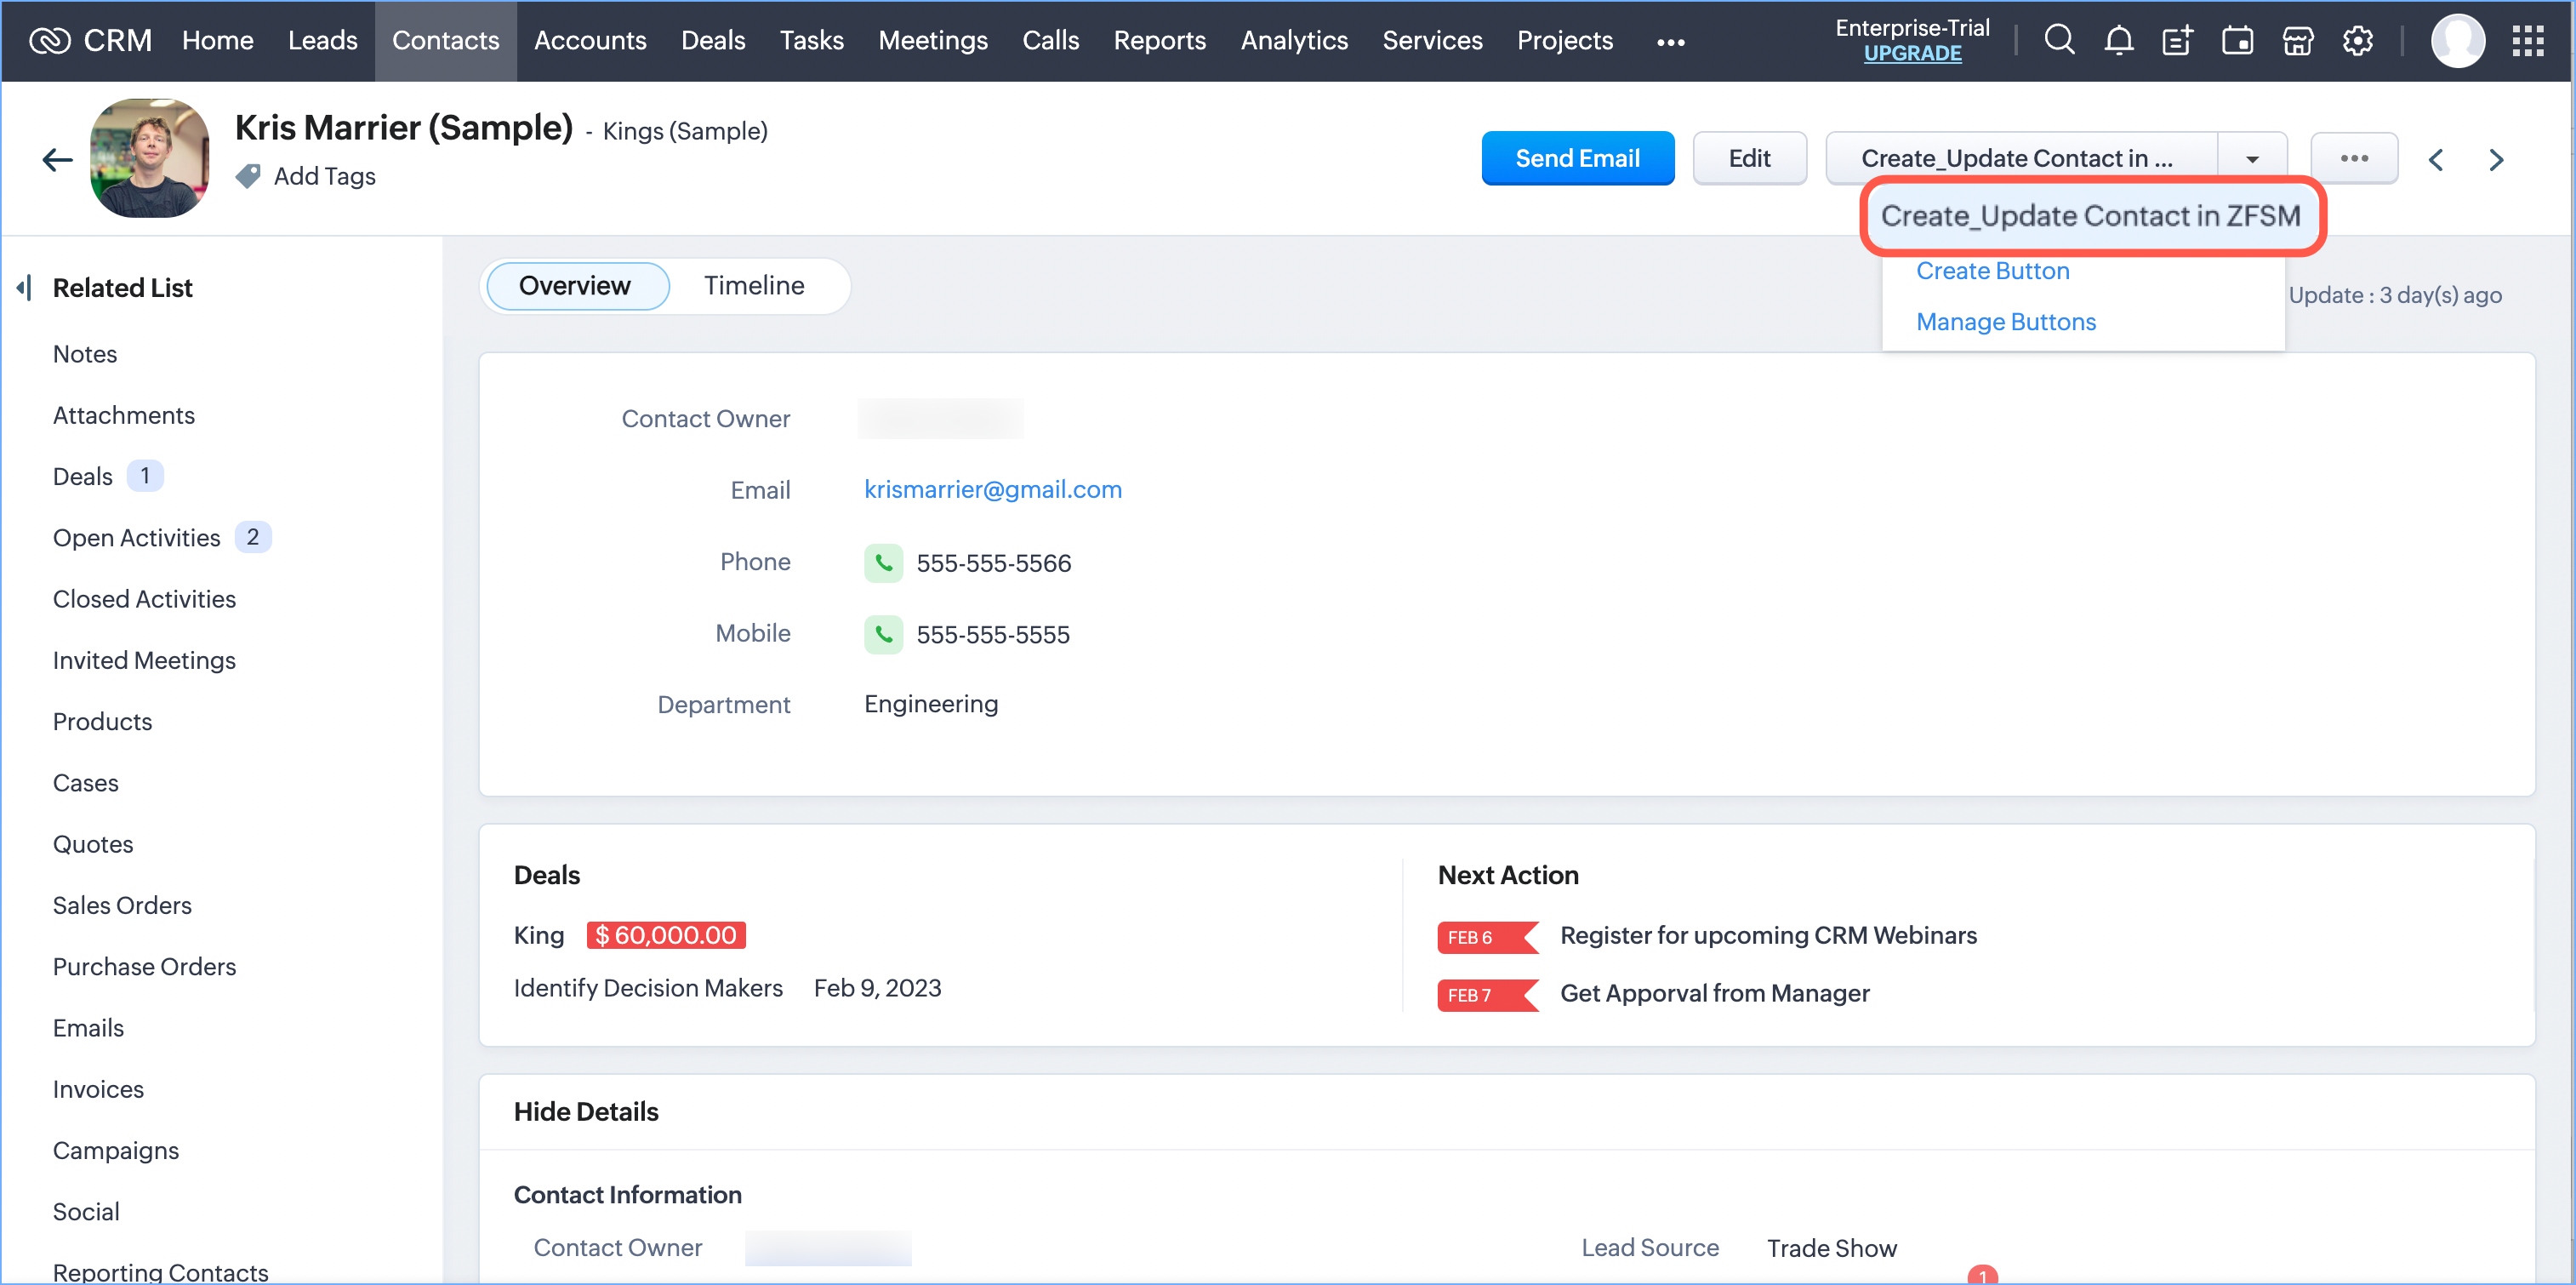Image resolution: width=2576 pixels, height=1285 pixels.
Task: Open the three-dot more actions button
Action: click(2353, 158)
